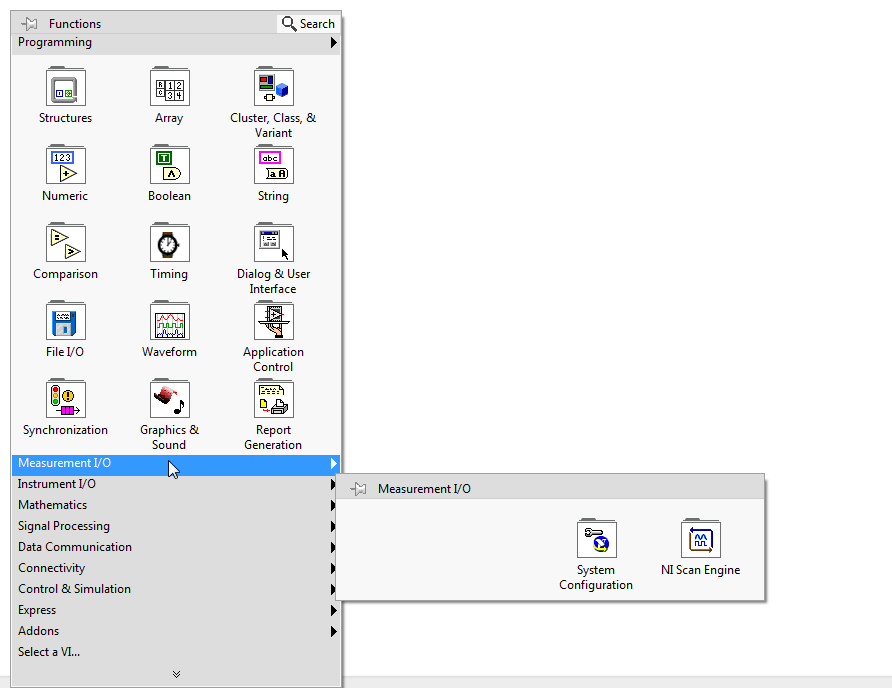Select the Measurement I/O category

176,464
